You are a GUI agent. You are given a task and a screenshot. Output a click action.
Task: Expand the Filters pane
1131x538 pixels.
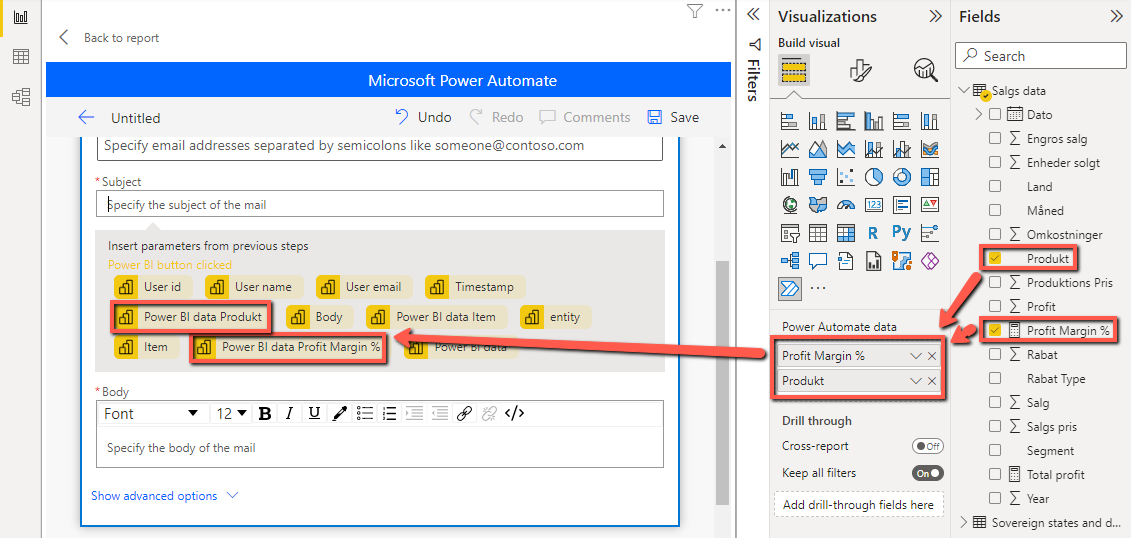click(754, 13)
